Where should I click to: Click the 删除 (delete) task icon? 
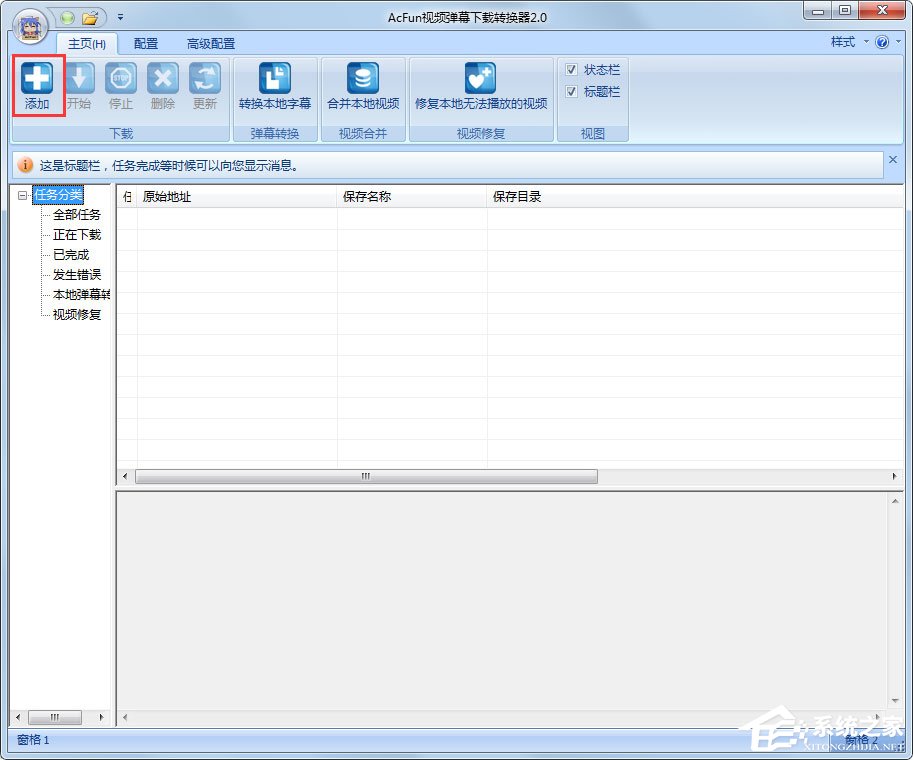click(162, 86)
